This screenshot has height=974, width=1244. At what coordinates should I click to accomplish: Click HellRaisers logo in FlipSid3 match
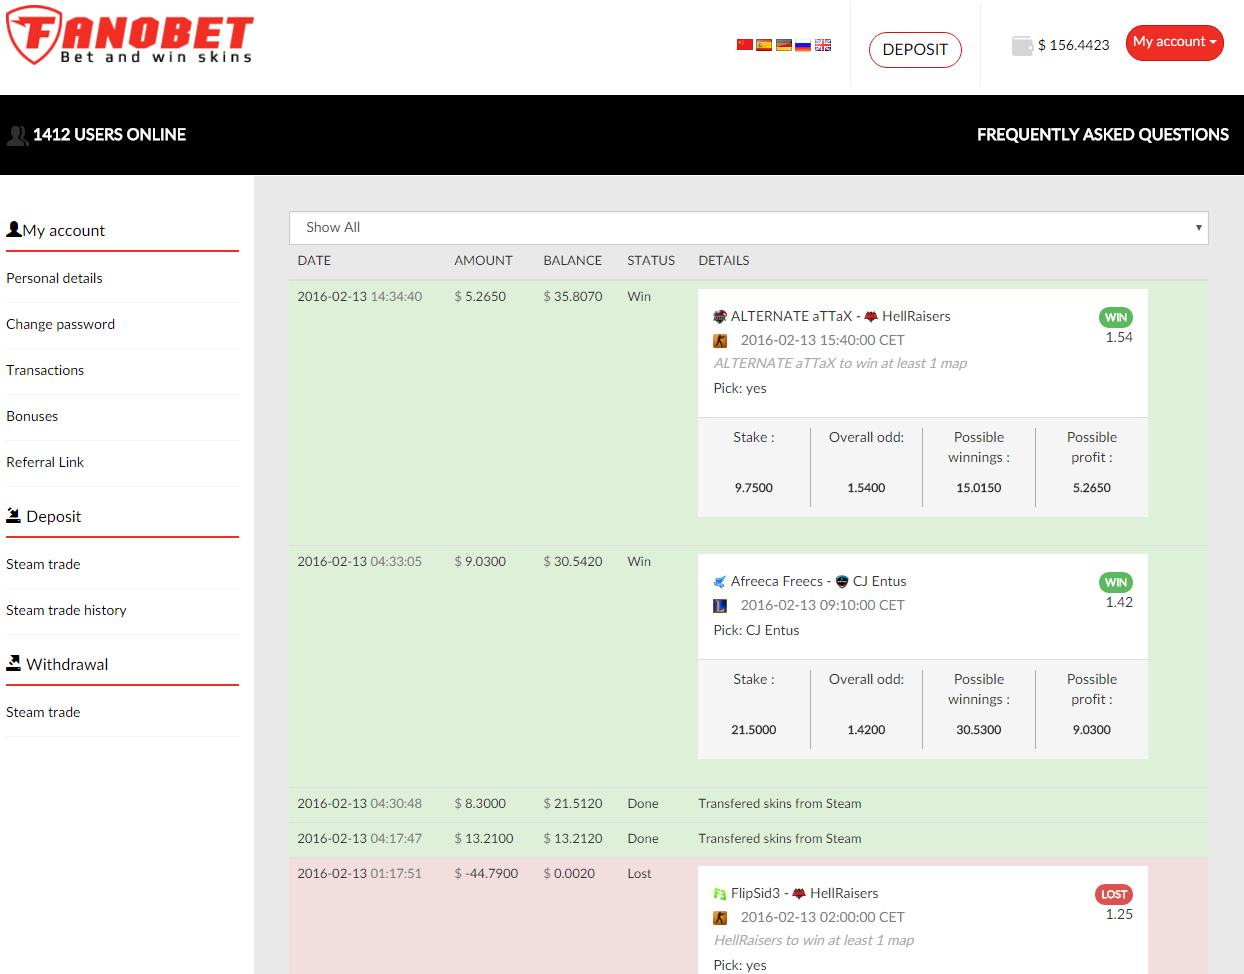[799, 893]
